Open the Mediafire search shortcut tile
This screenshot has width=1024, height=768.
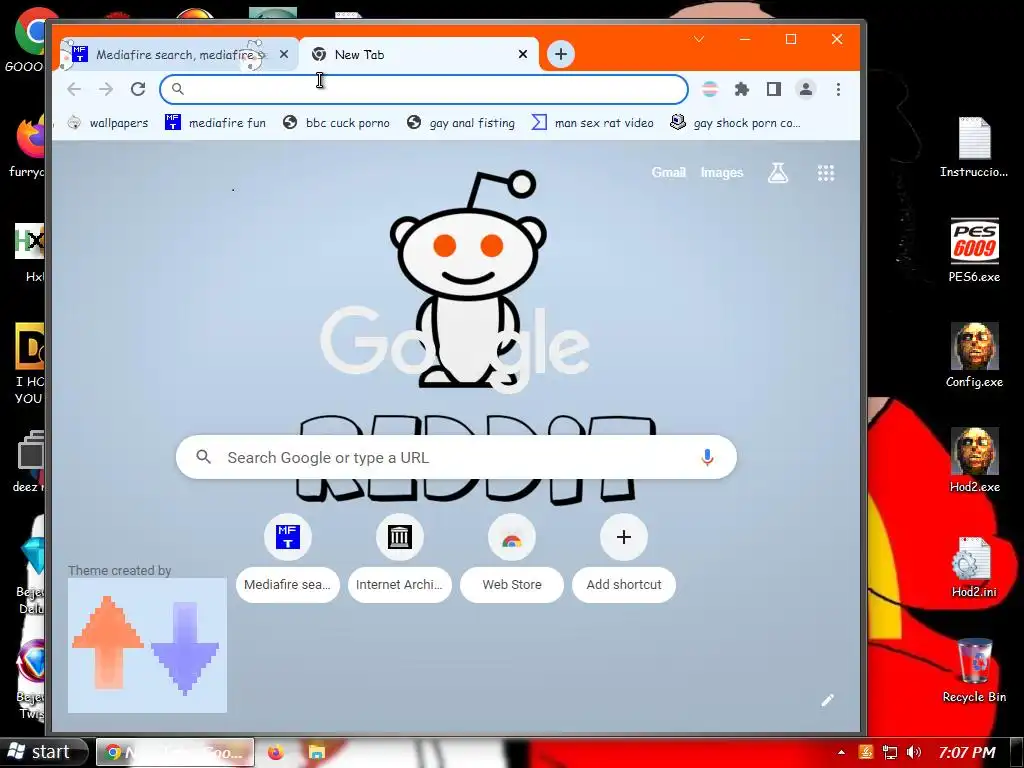pos(287,560)
